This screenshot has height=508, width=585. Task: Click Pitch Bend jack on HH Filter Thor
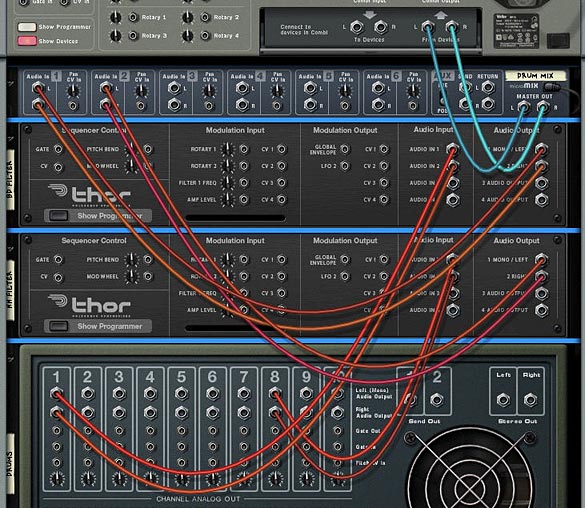148,259
